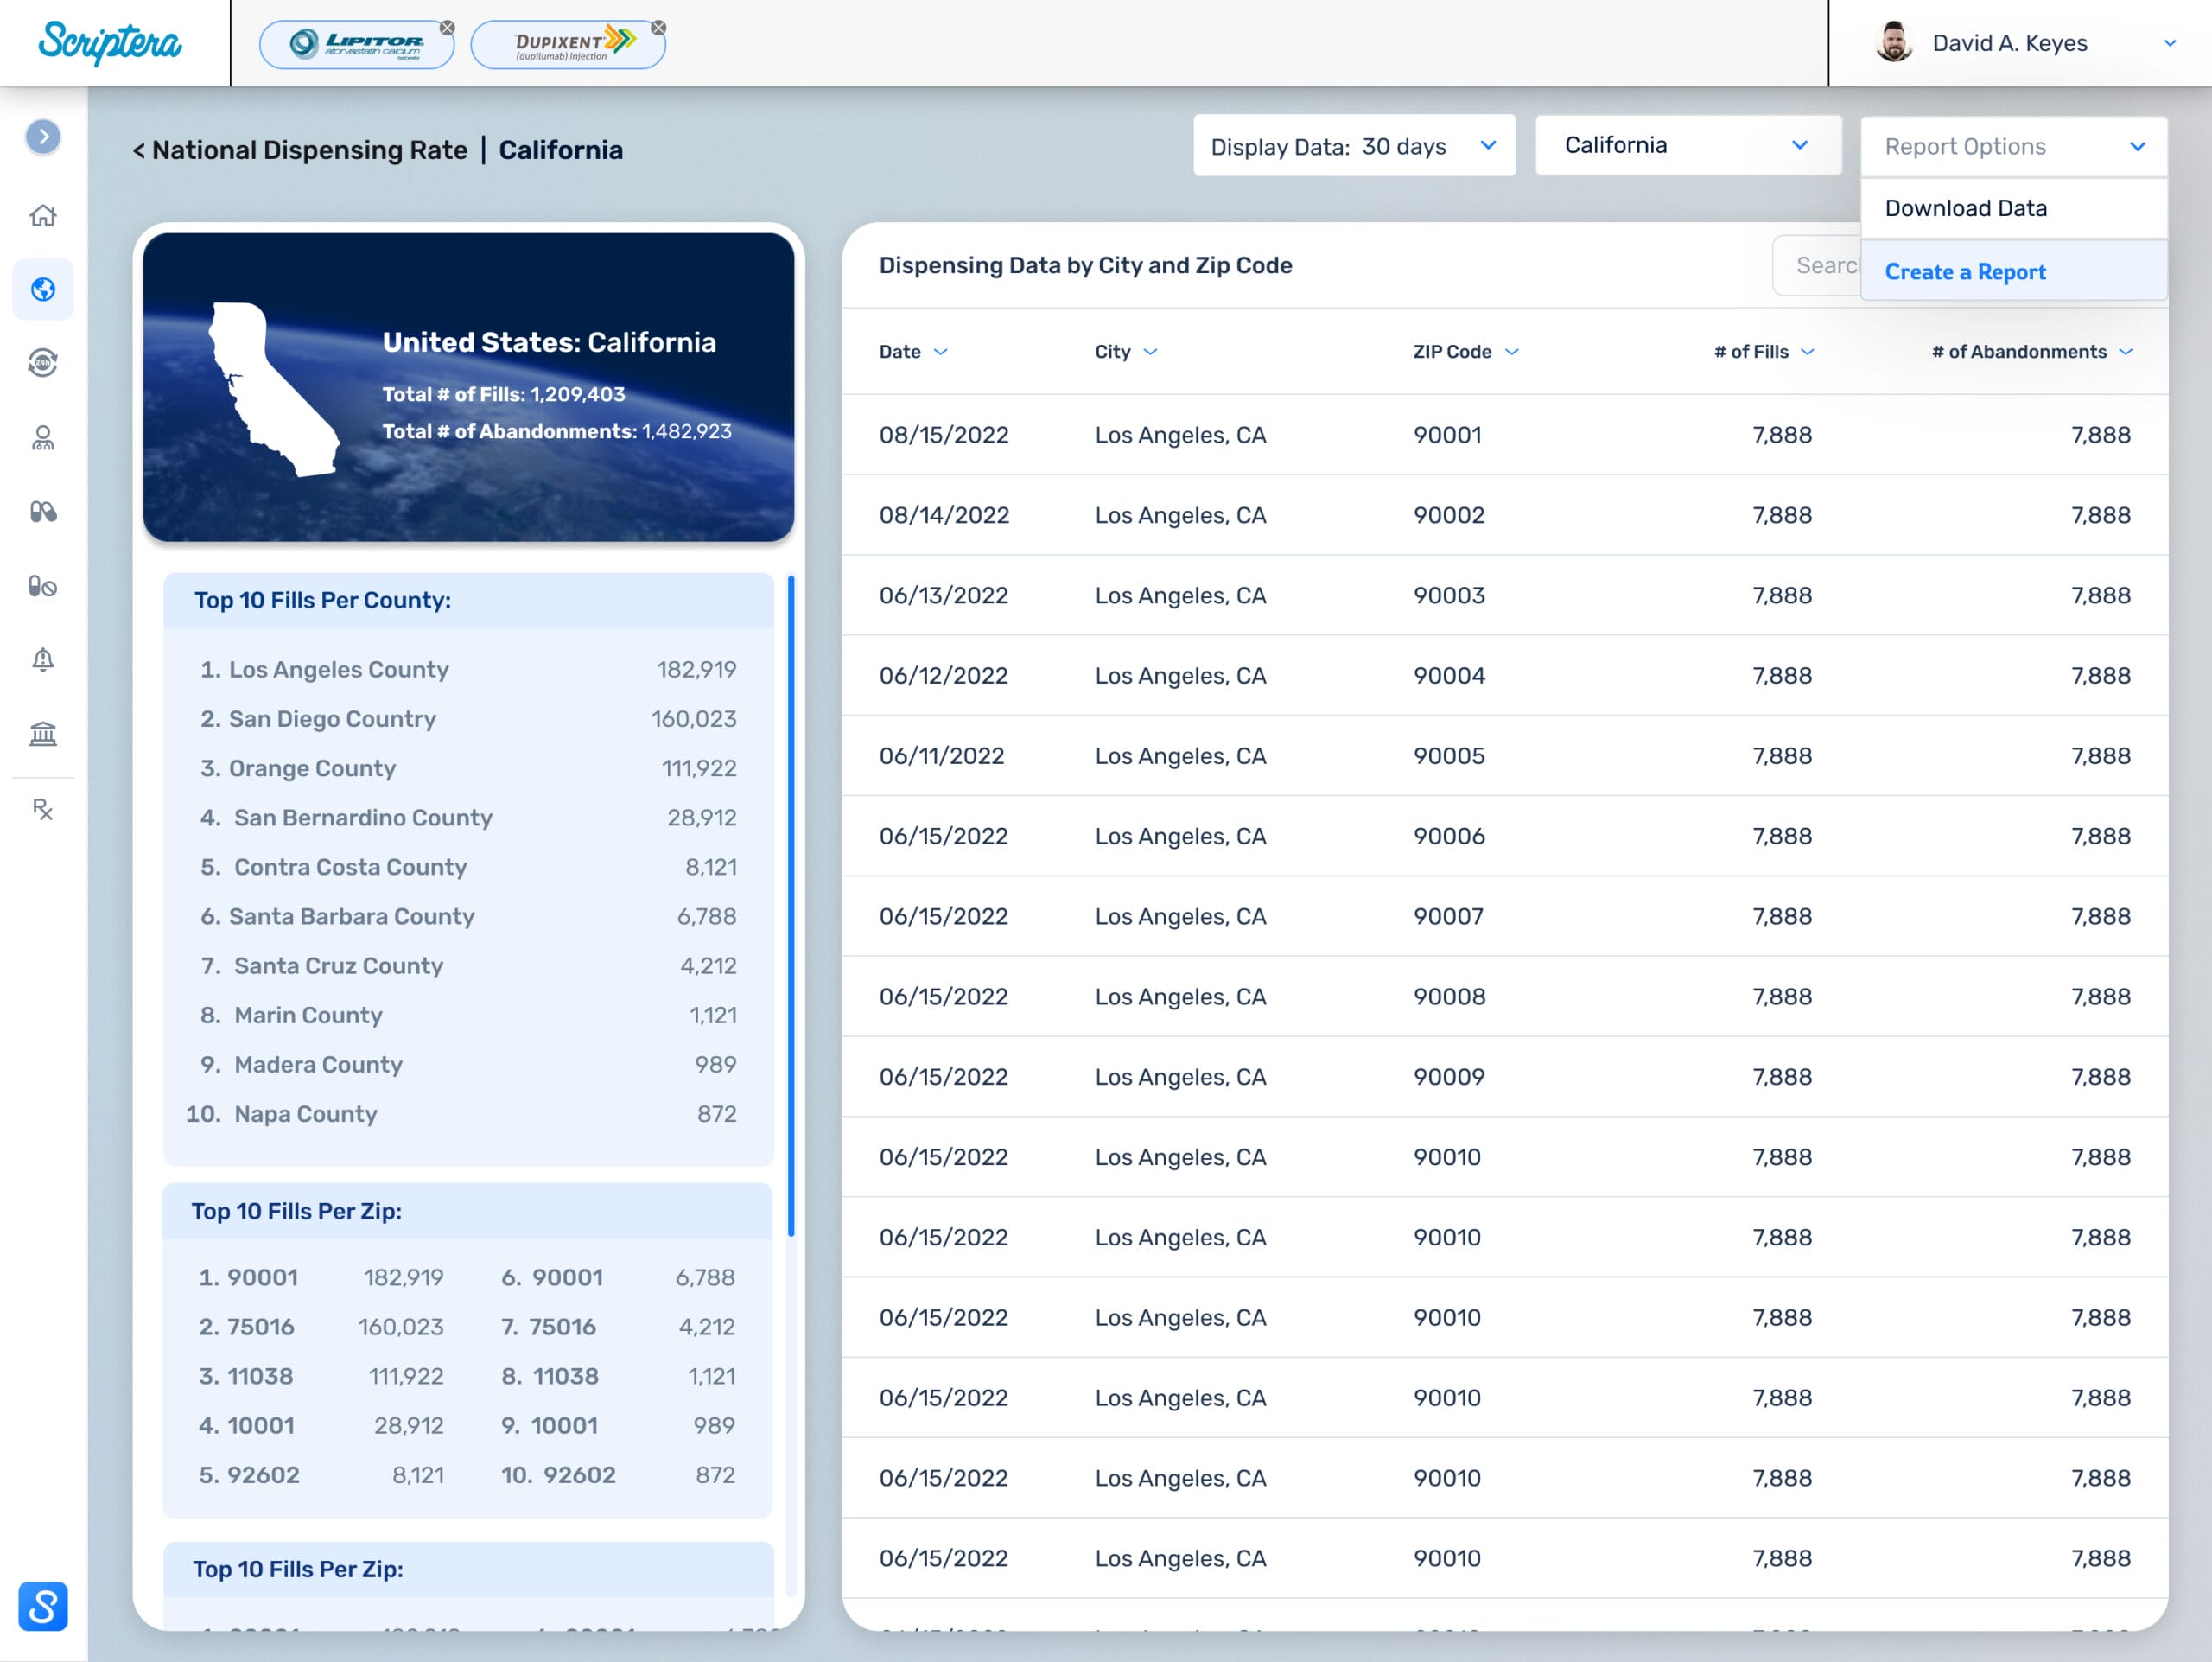Open the 24h refresh icon
This screenshot has width=2212, height=1662.
tap(43, 363)
